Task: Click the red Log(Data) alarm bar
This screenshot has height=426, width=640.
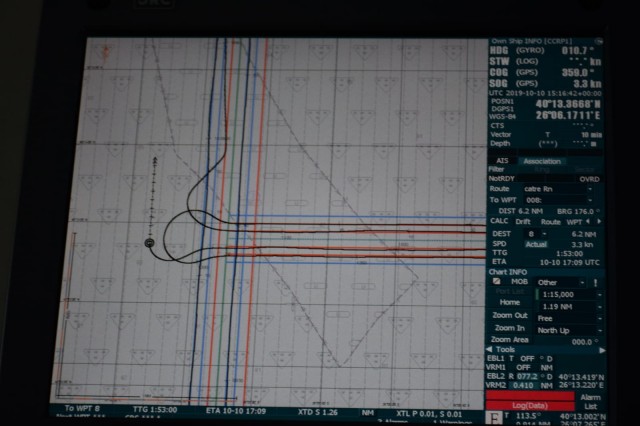Action: point(532,405)
